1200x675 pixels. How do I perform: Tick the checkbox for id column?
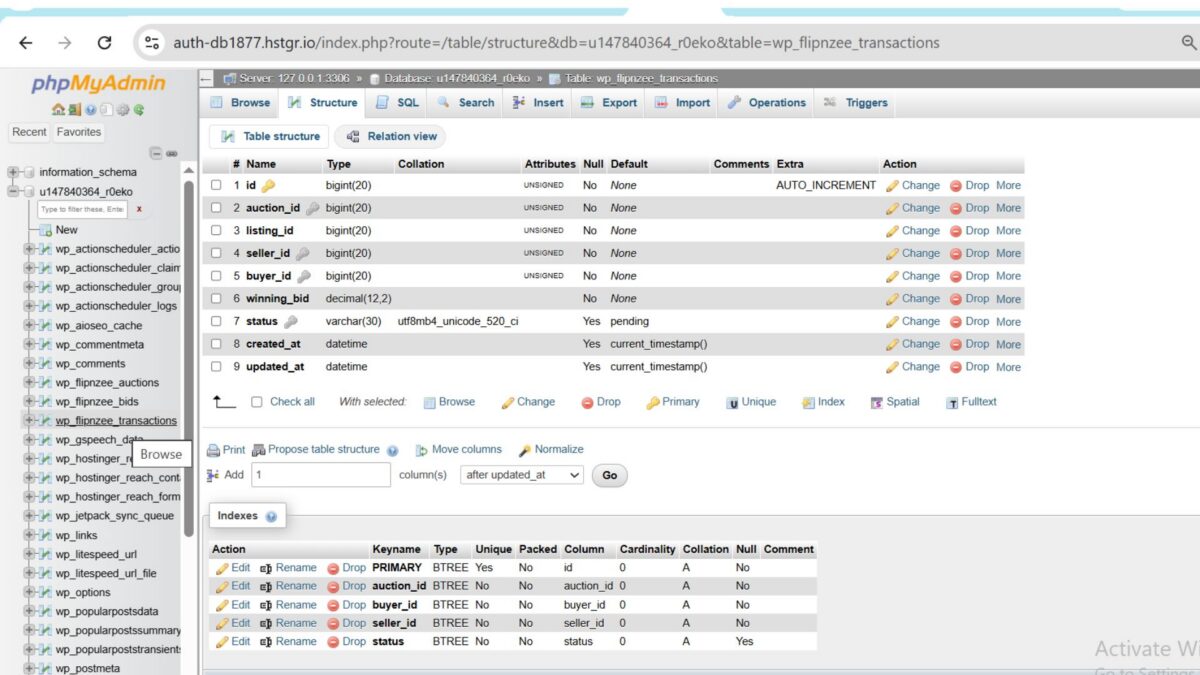tap(216, 185)
